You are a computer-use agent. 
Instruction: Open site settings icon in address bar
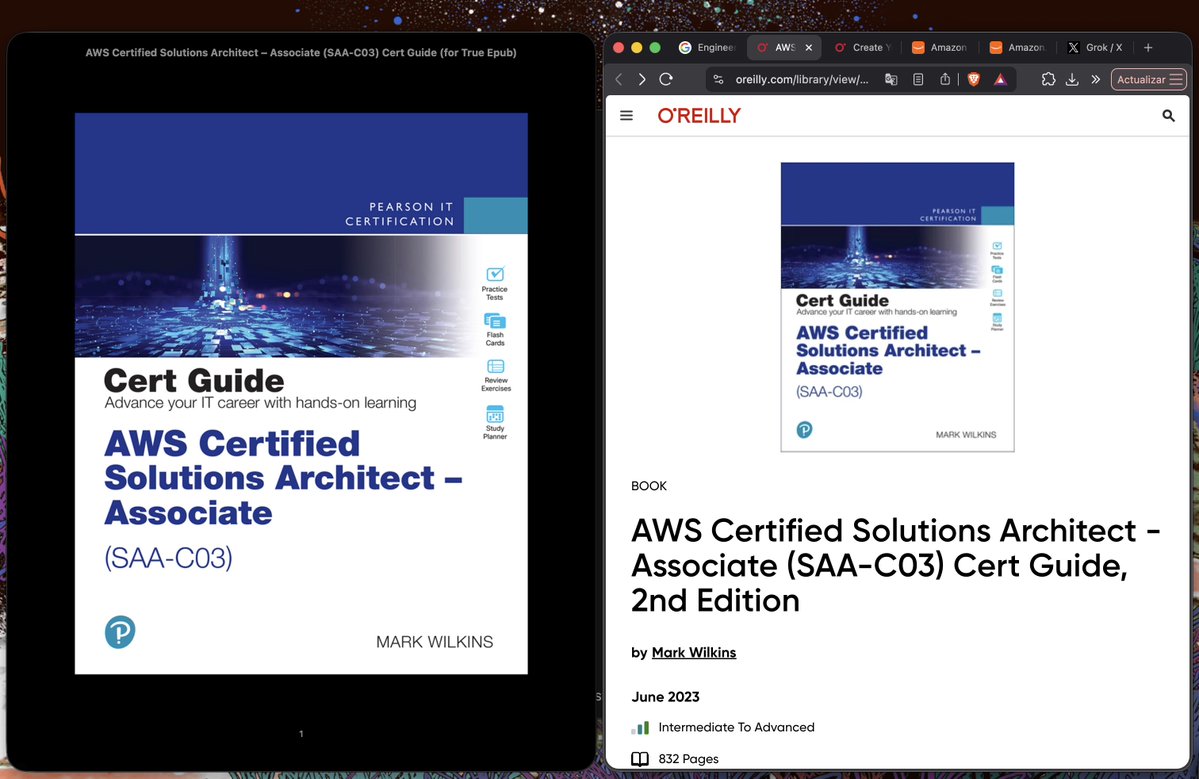[x=718, y=80]
